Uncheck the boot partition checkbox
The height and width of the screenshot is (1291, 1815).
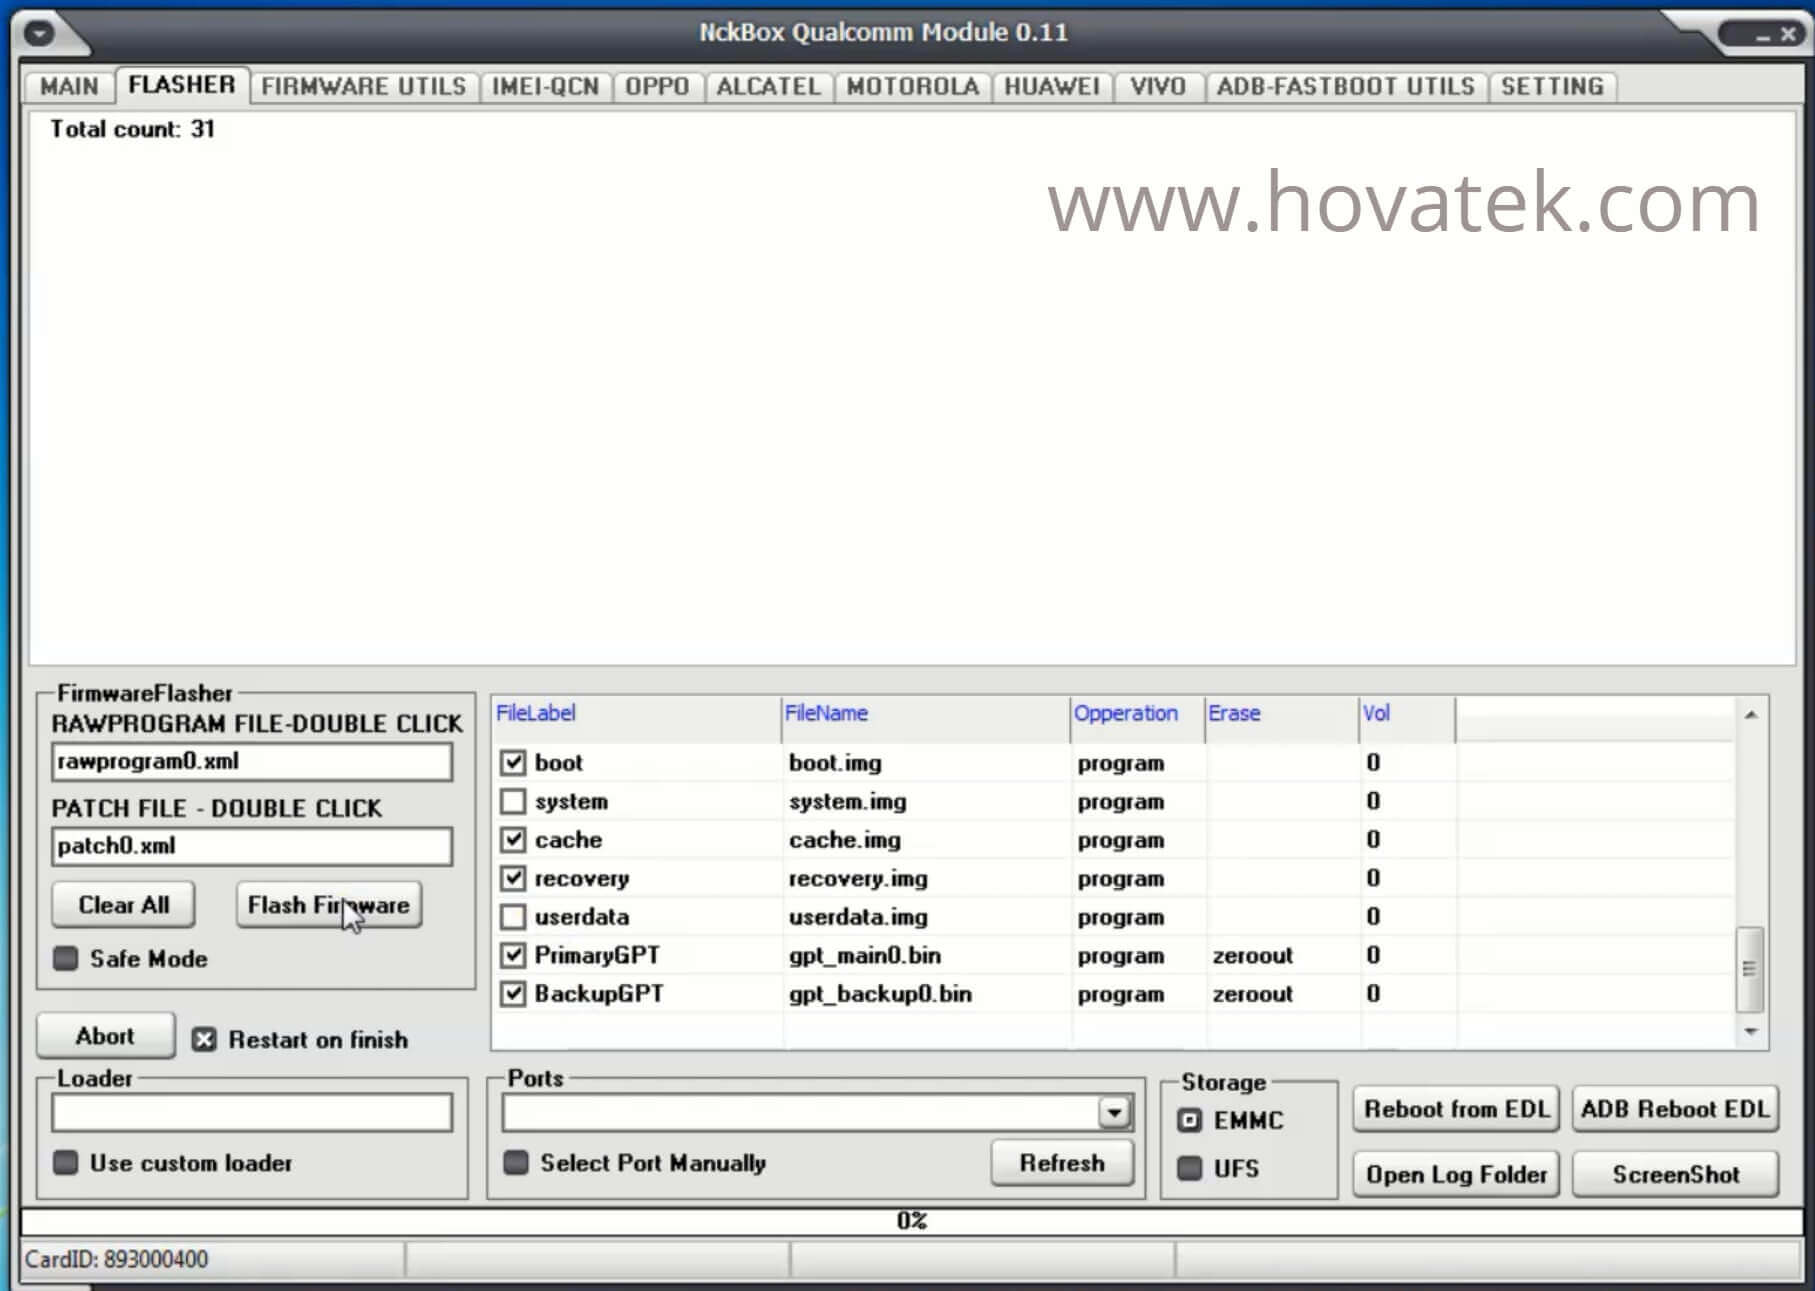(513, 763)
